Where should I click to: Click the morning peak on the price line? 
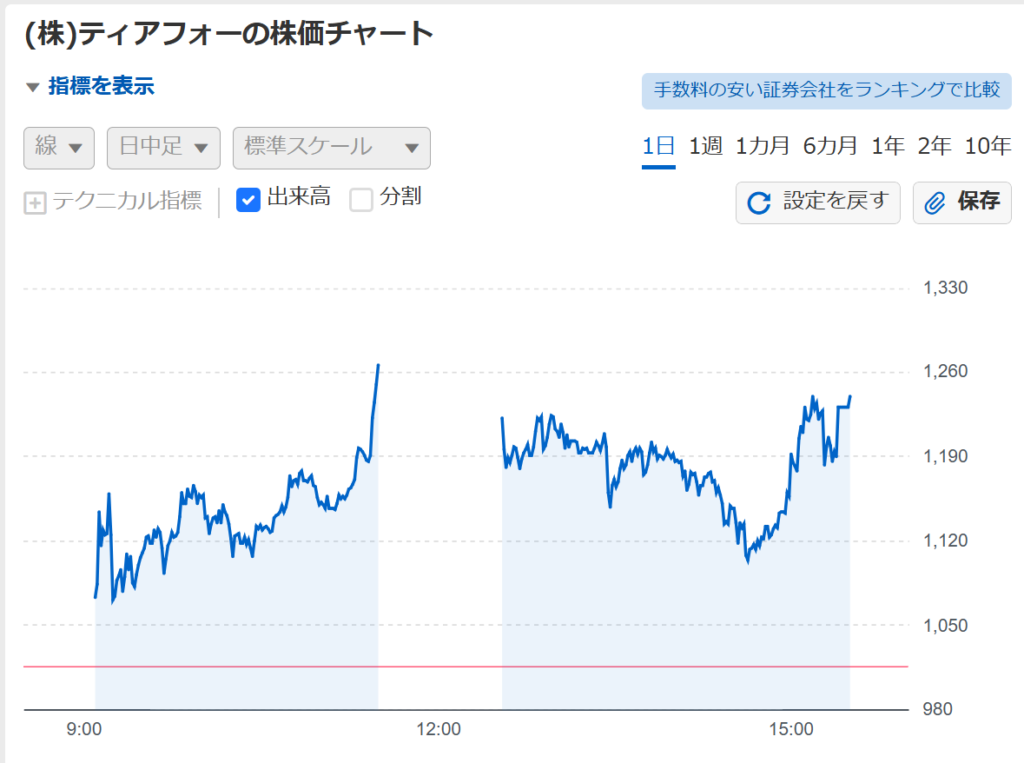tap(378, 365)
